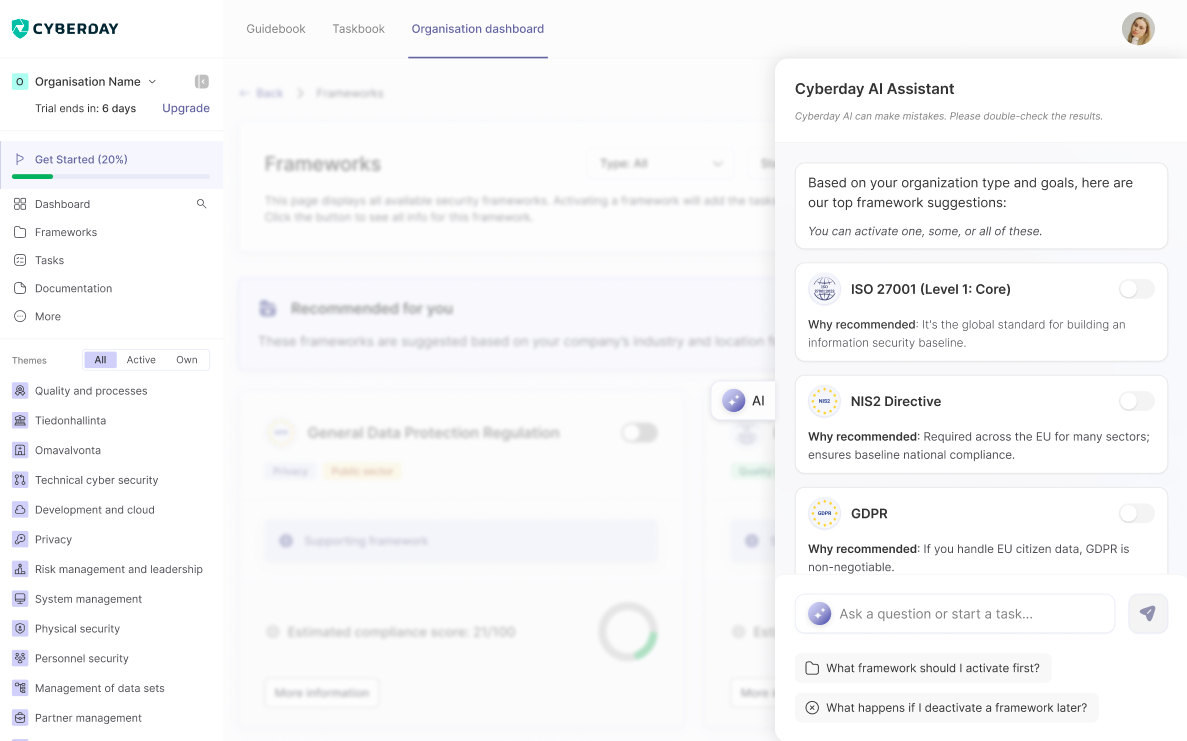
Task: Ask what happens if I deactivate later
Action: click(946, 708)
